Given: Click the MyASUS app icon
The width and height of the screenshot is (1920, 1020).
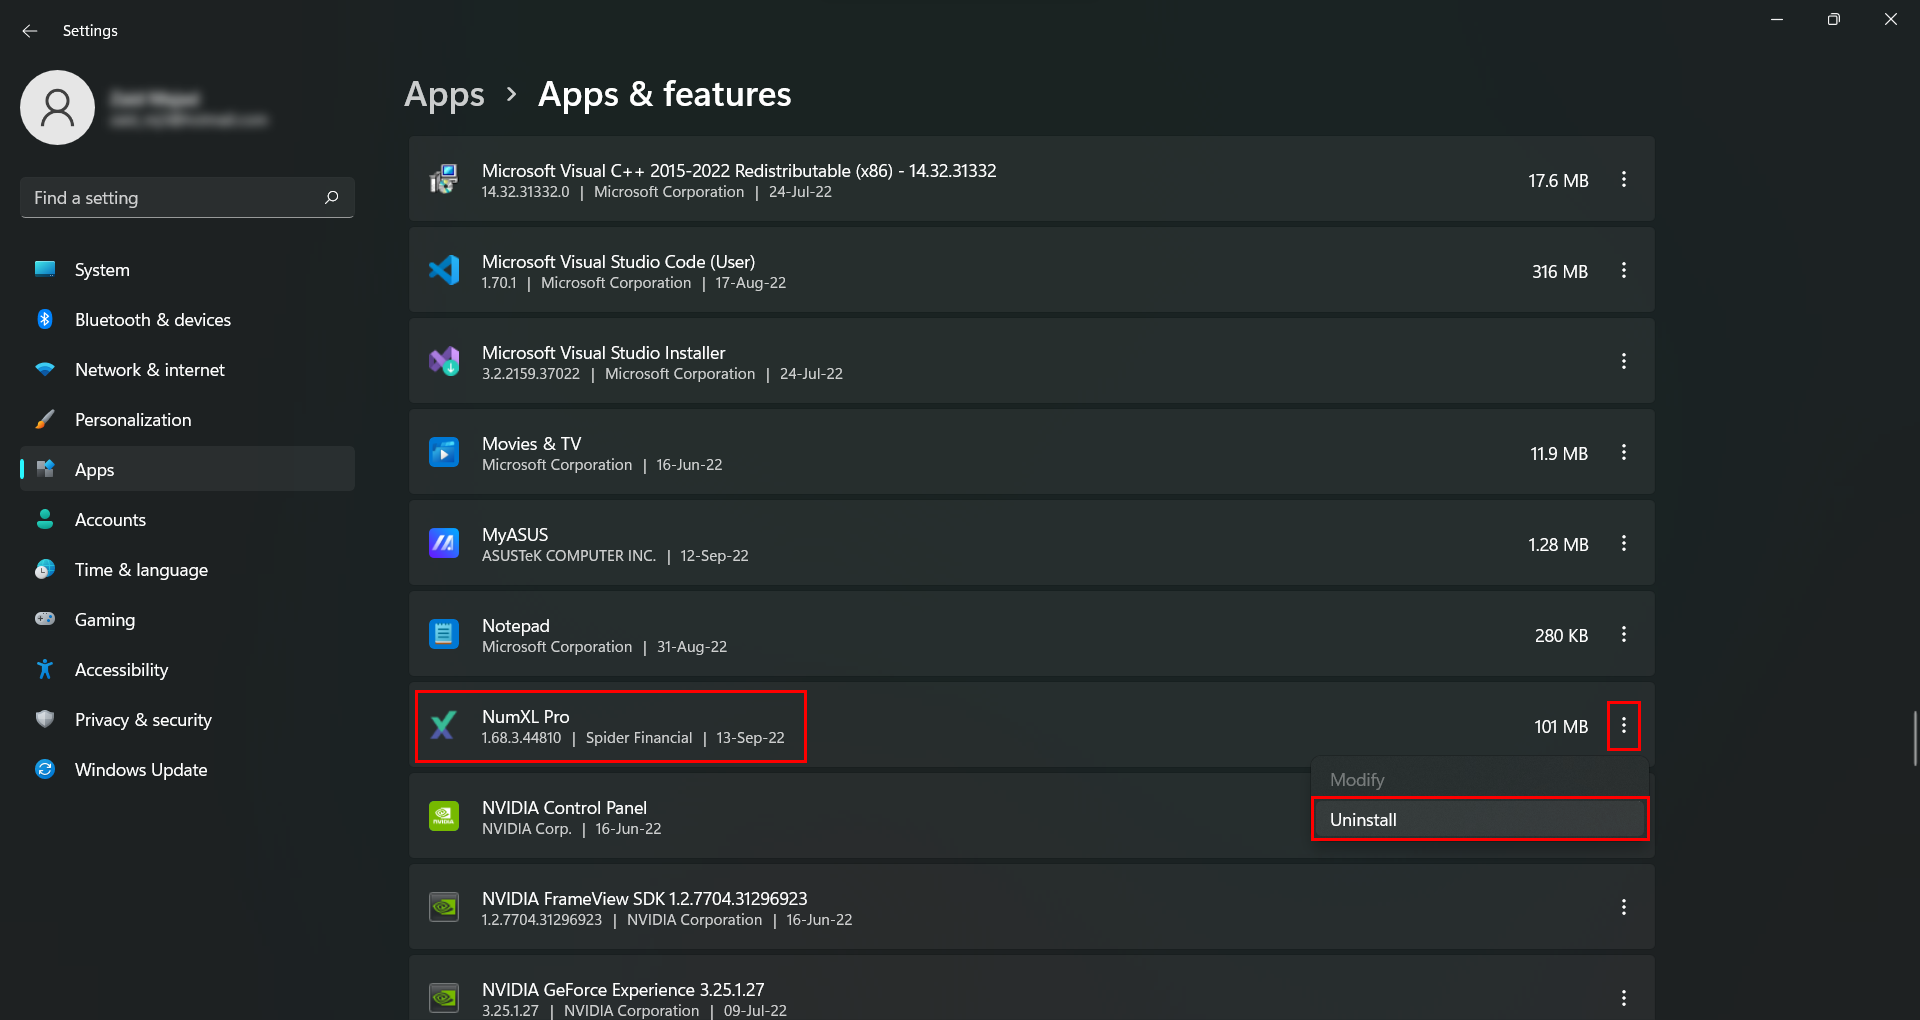Looking at the screenshot, I should pyautogui.click(x=444, y=543).
